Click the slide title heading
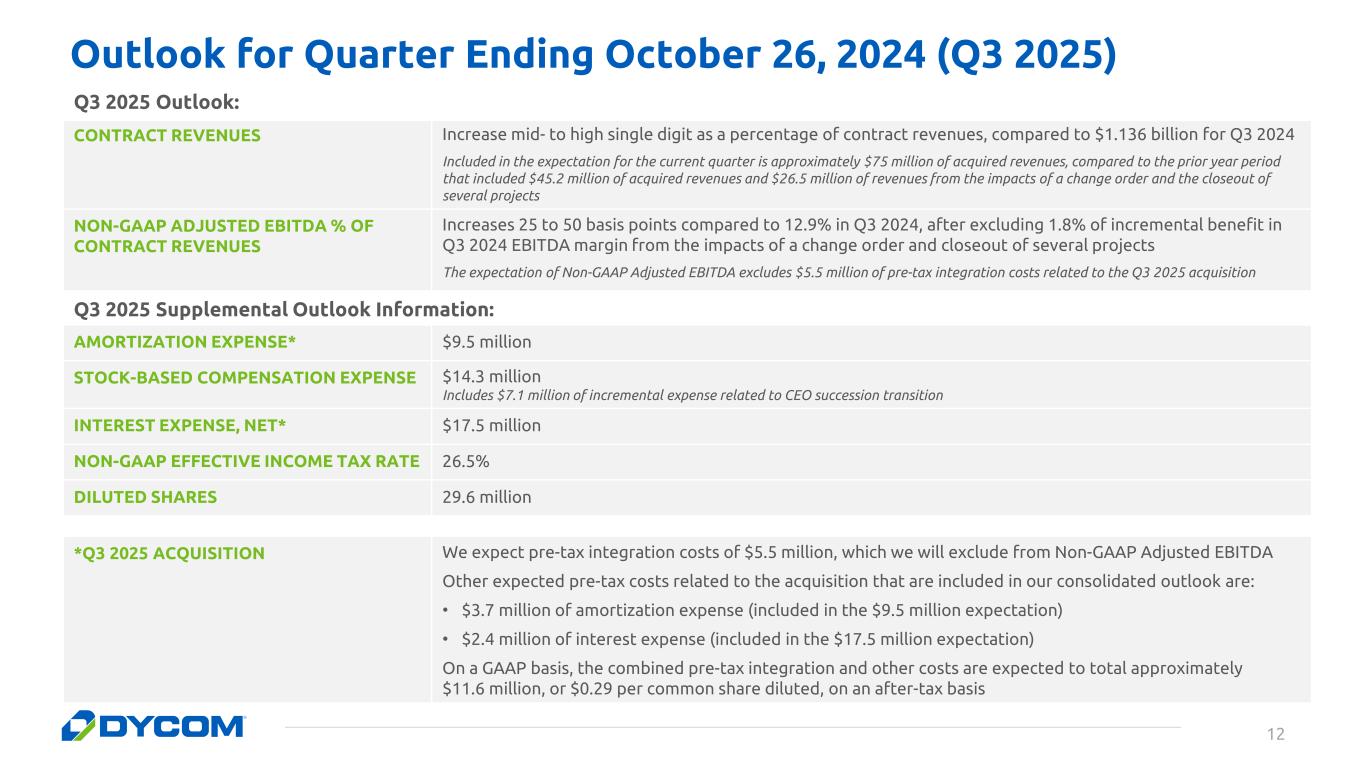This screenshot has width=1365, height=766. coord(590,55)
